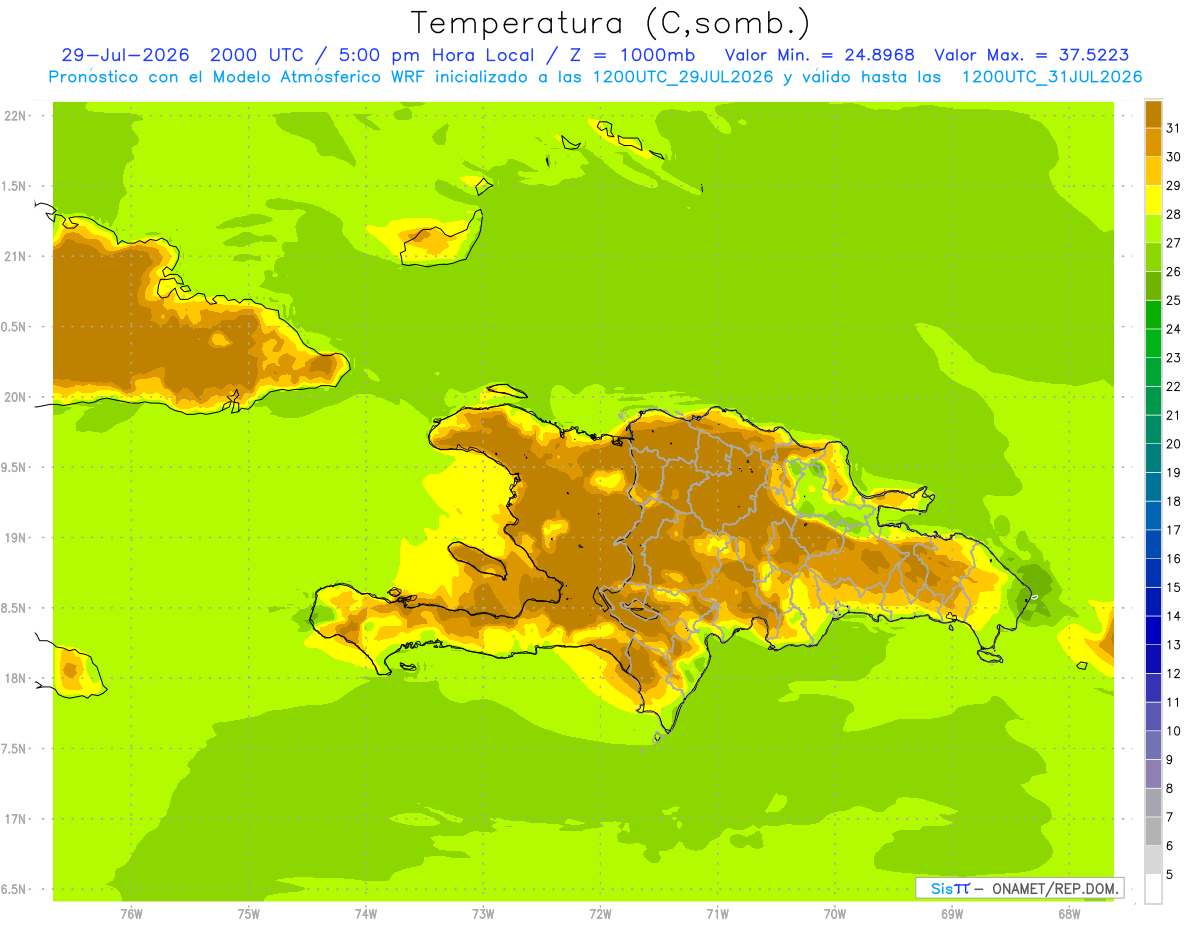This screenshot has width=1200, height=927.
Task: Click the "20N" latitude label
Action: pyautogui.click(x=16, y=397)
